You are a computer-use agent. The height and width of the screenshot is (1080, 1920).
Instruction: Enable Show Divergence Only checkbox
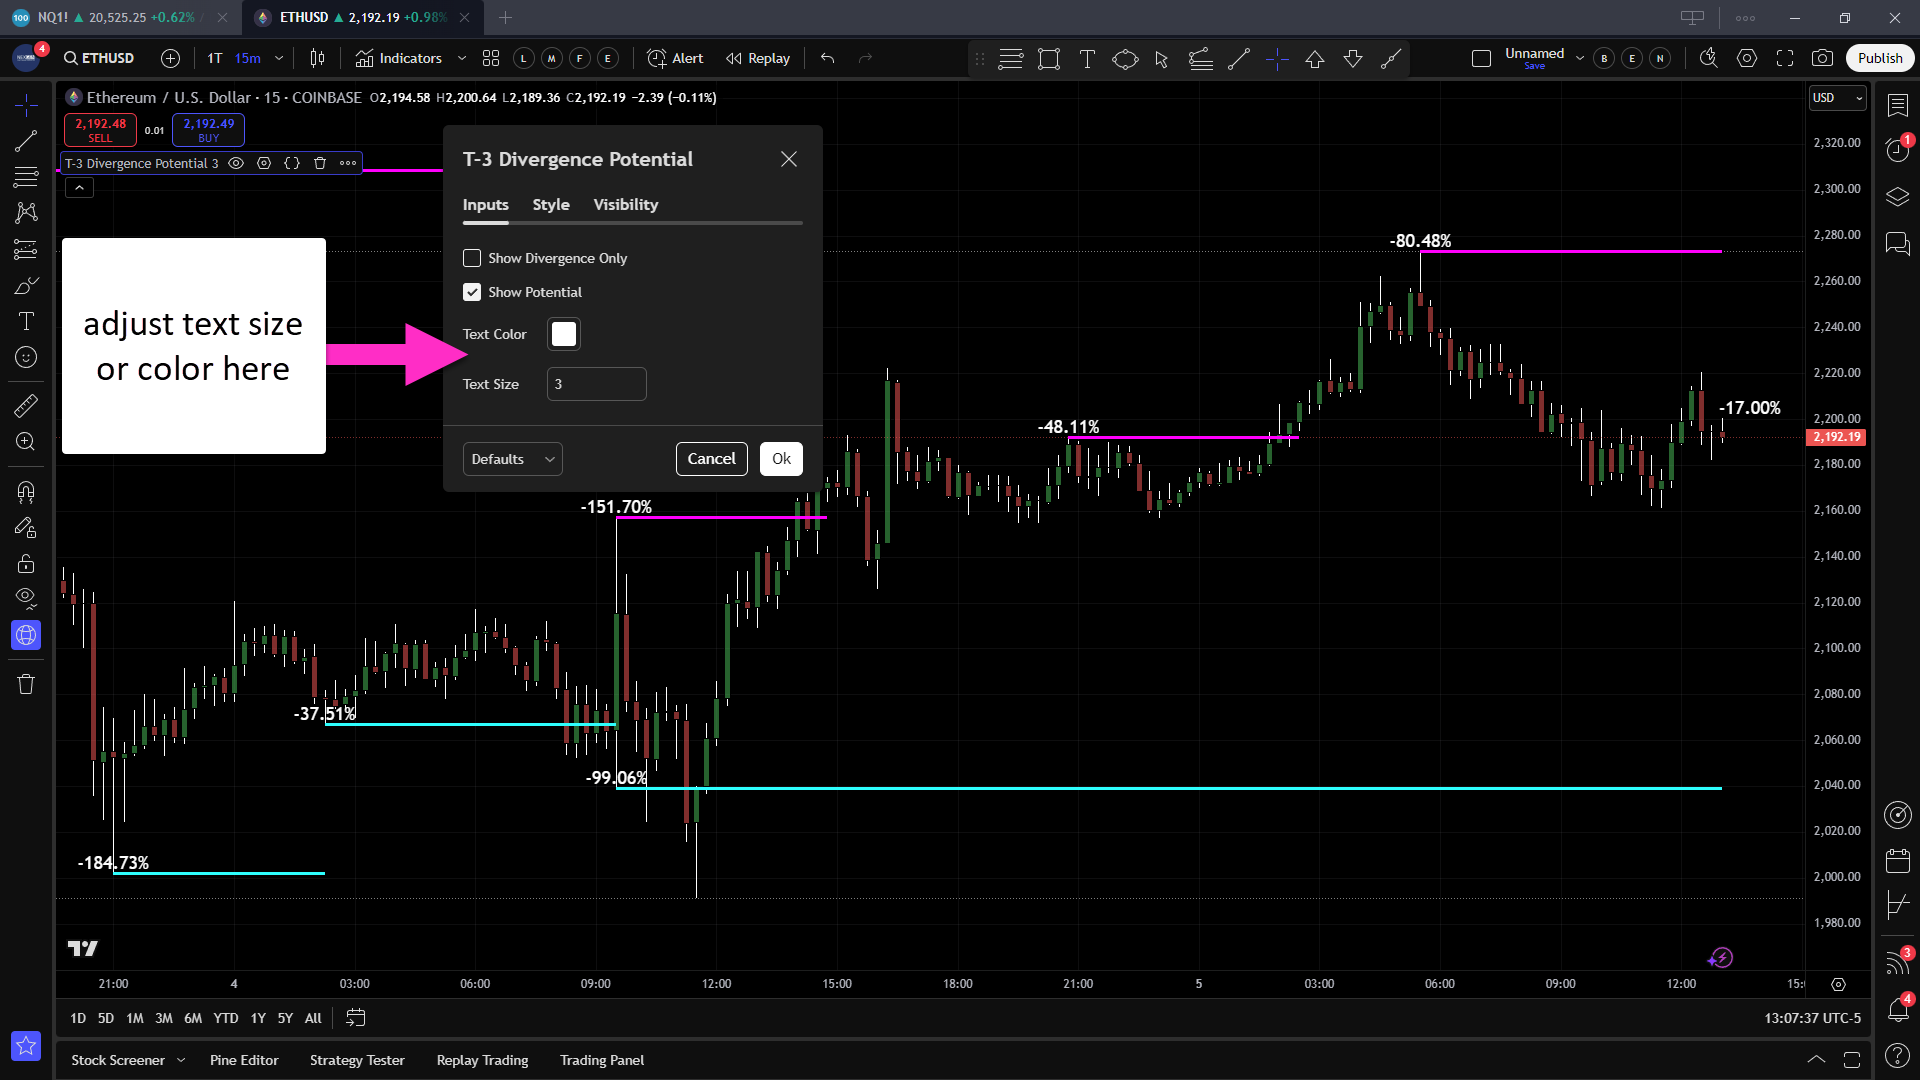tap(472, 258)
